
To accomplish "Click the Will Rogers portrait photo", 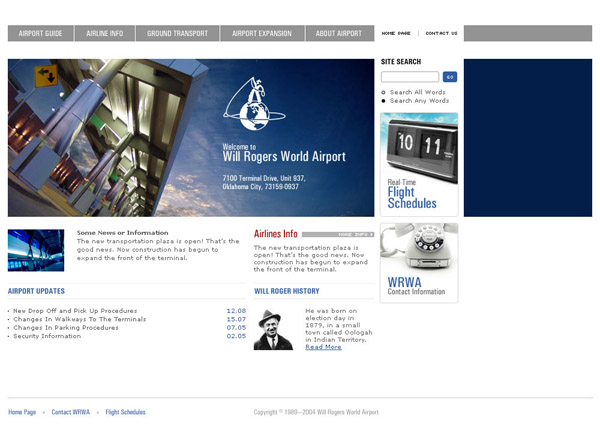I will [272, 329].
